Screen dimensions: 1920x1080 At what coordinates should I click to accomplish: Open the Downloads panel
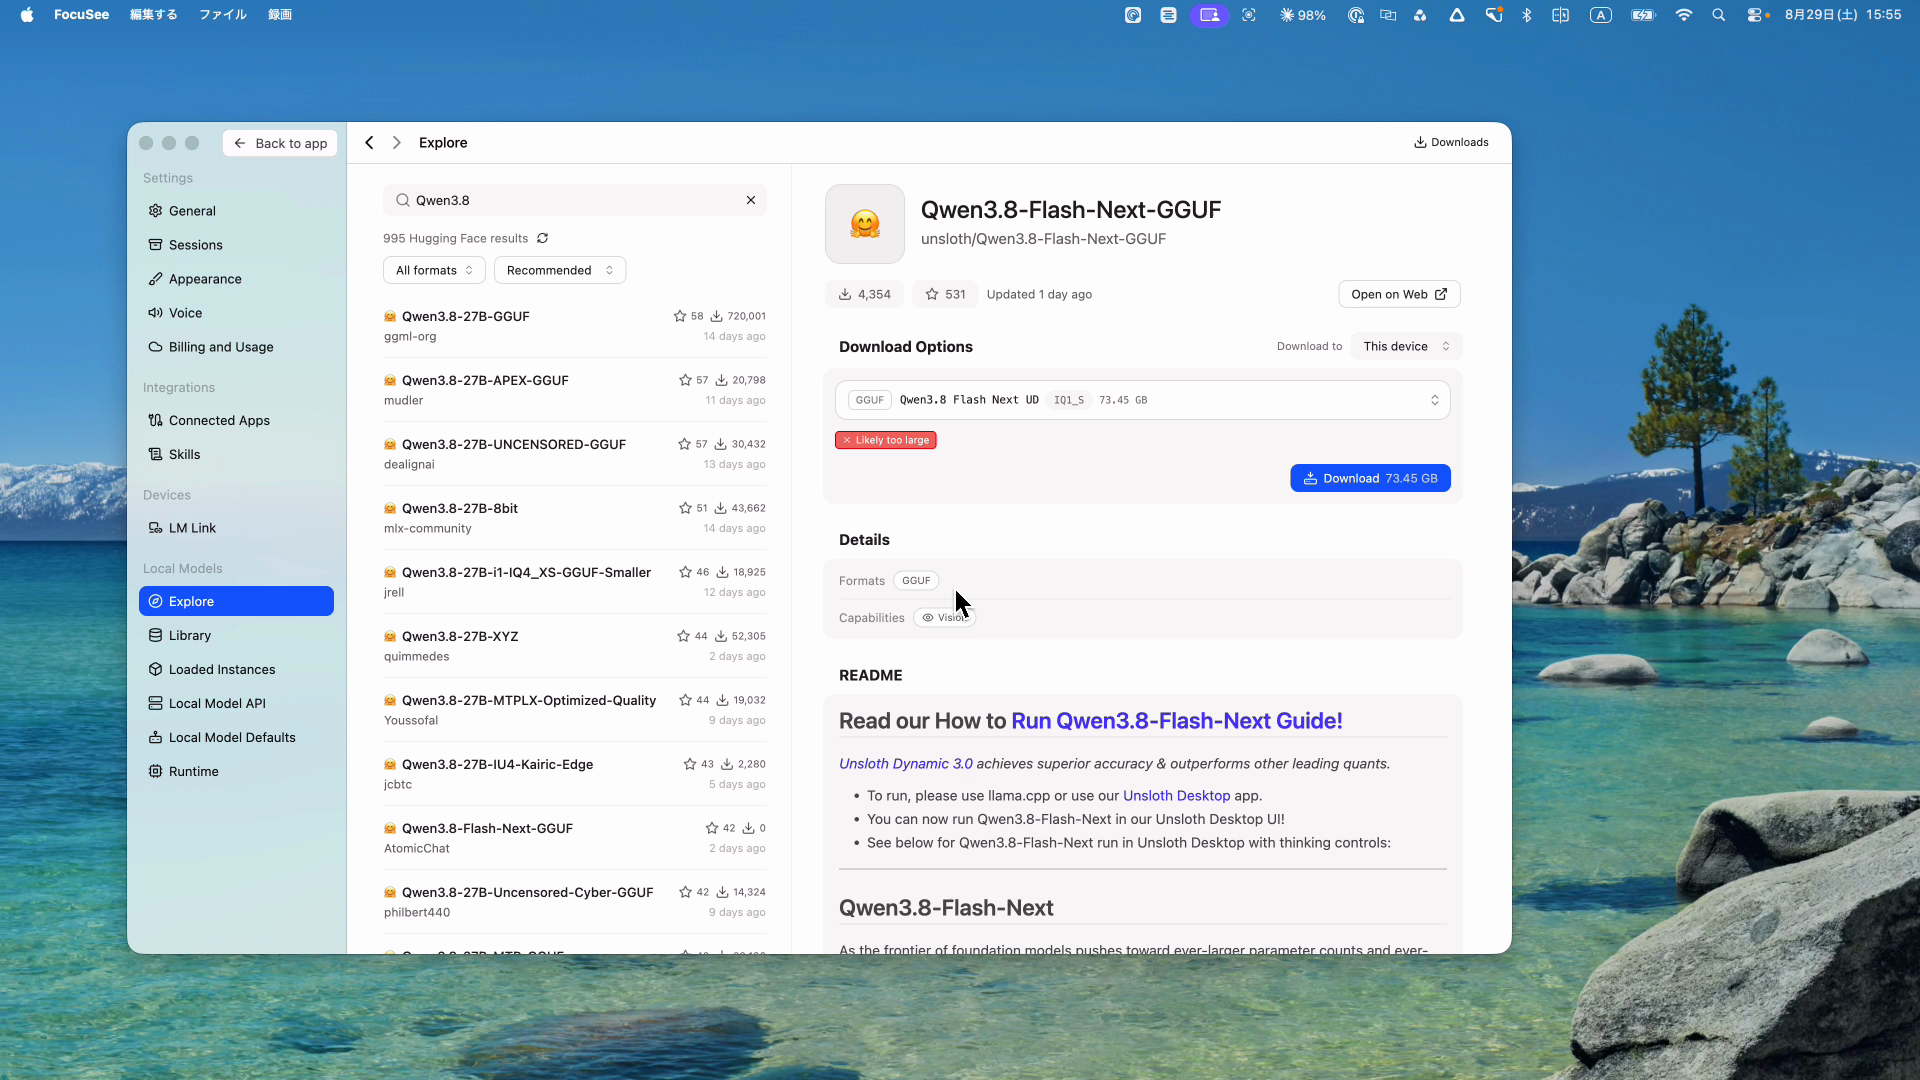[1451, 142]
